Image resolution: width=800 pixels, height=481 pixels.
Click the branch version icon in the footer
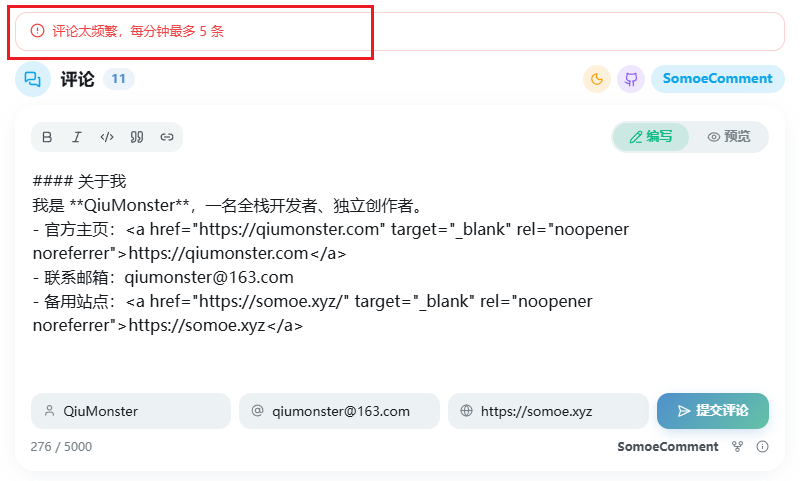(737, 447)
